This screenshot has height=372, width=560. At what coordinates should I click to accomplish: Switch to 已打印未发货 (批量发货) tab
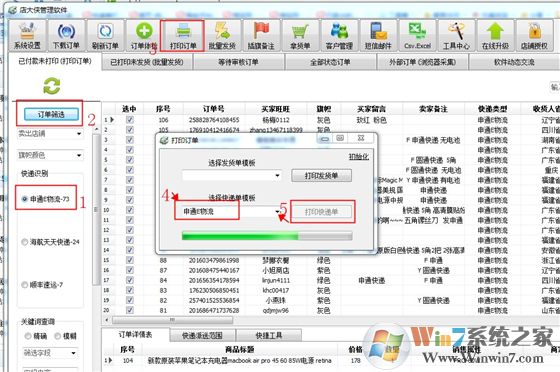[147, 62]
